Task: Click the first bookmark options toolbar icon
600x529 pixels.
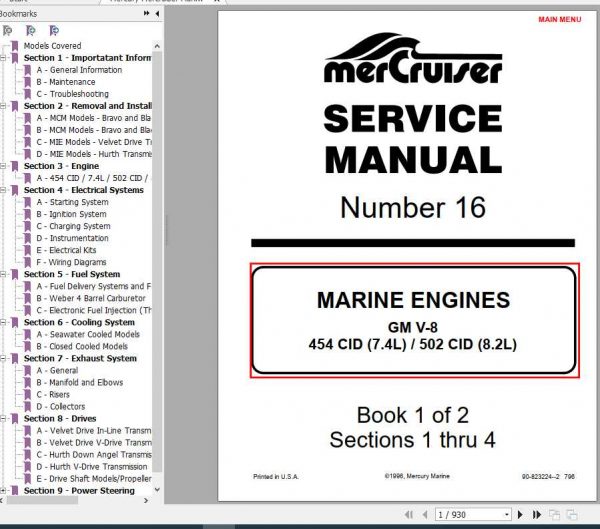Action: coord(7,30)
